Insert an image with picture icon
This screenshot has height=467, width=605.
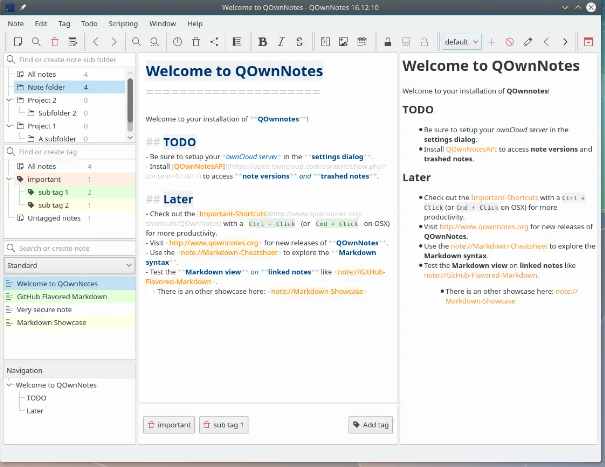click(x=343, y=42)
